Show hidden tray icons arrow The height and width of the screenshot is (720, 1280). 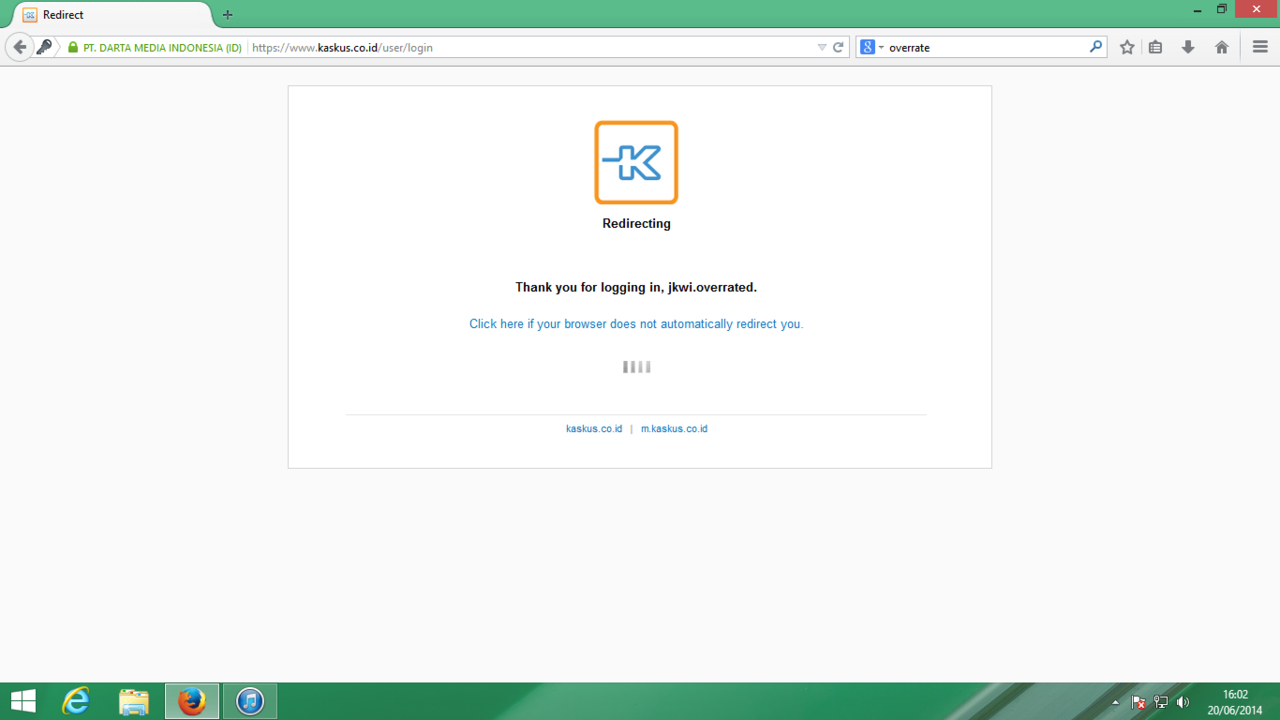click(x=1116, y=702)
